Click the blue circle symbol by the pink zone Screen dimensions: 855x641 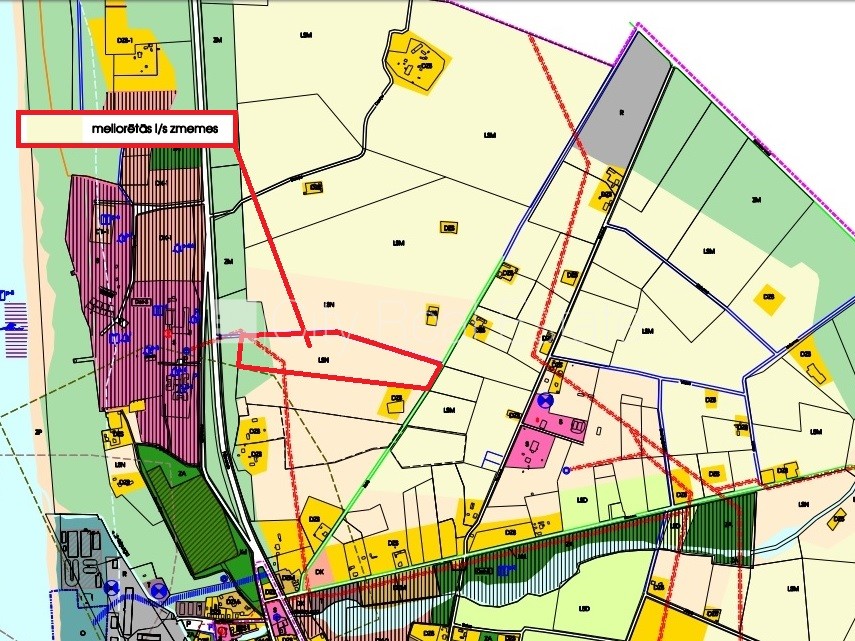pyautogui.click(x=545, y=401)
